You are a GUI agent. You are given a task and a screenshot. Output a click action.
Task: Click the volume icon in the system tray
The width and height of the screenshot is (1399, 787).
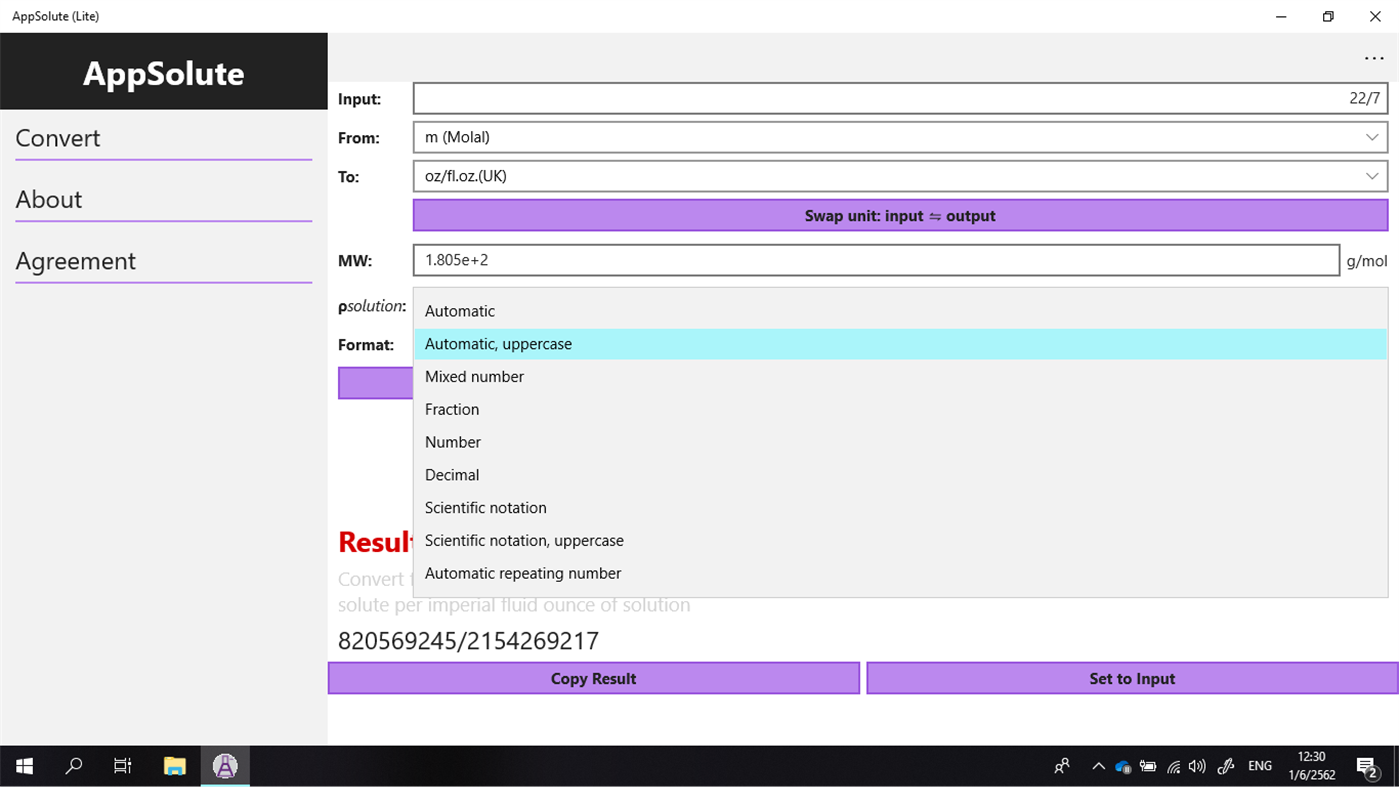(x=1197, y=766)
